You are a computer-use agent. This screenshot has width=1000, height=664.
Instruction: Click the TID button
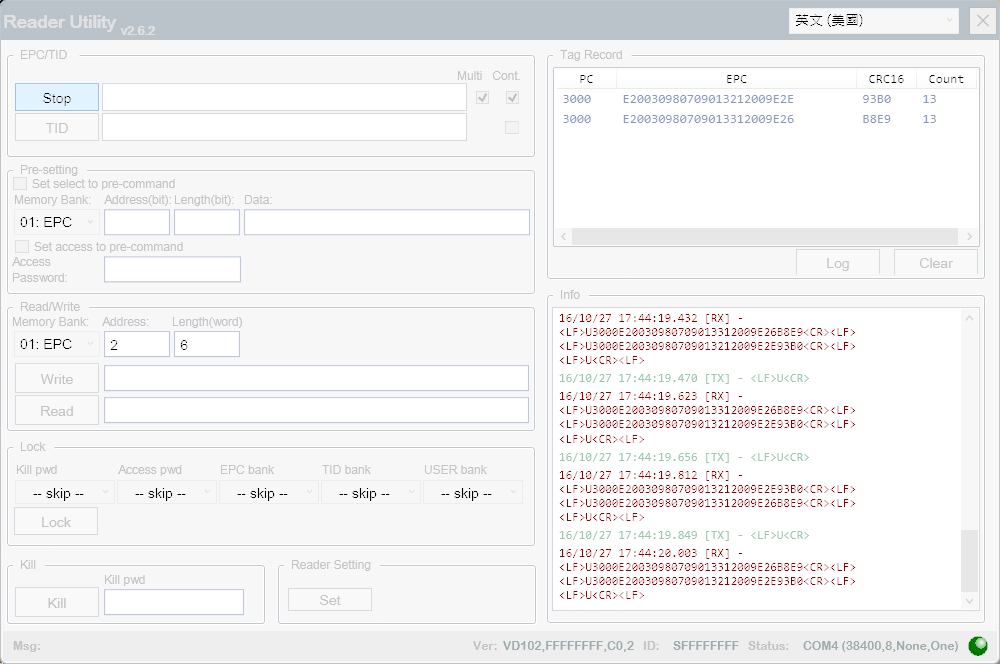57,128
